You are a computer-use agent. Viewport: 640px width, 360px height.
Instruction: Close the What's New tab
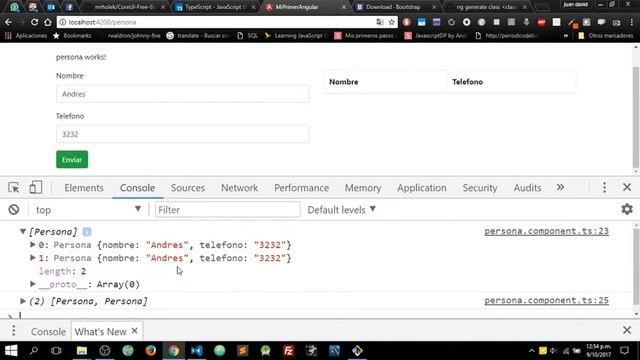coord(134,331)
